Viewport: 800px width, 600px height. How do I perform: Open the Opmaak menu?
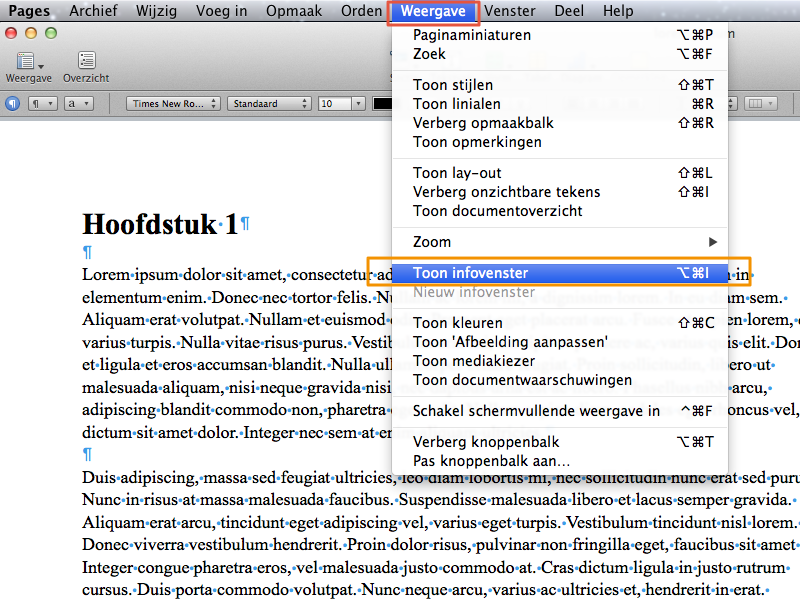(294, 11)
